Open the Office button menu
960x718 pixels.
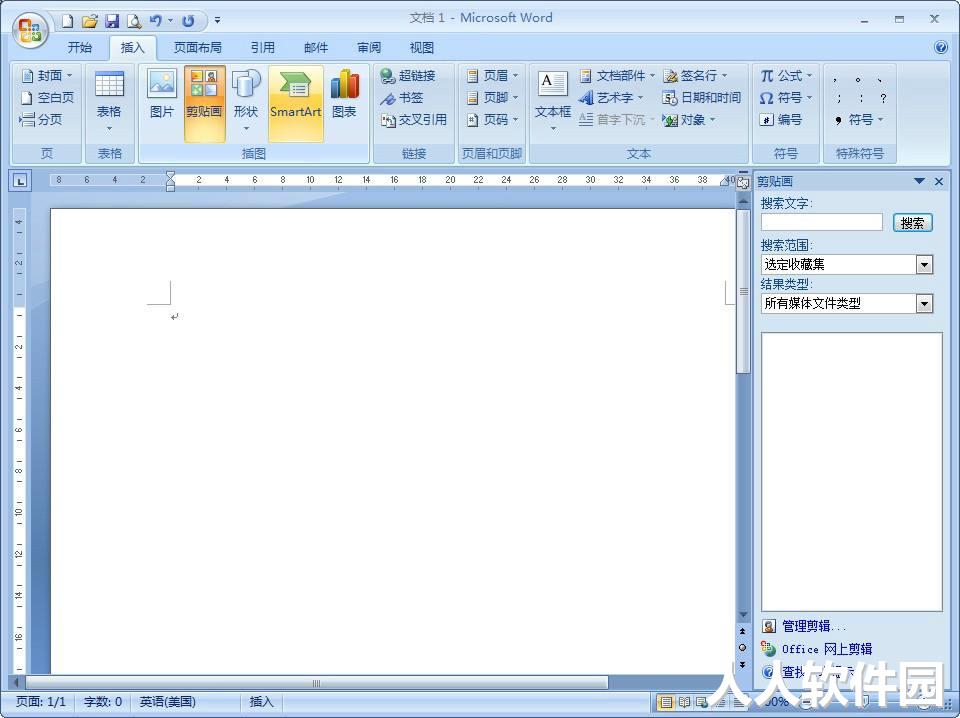(x=31, y=29)
